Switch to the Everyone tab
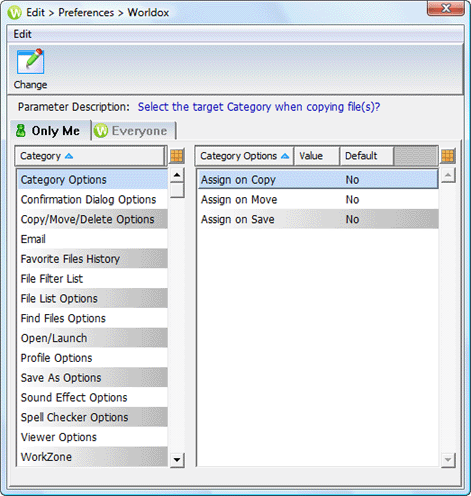The width and height of the screenshot is (471, 496). 134,131
